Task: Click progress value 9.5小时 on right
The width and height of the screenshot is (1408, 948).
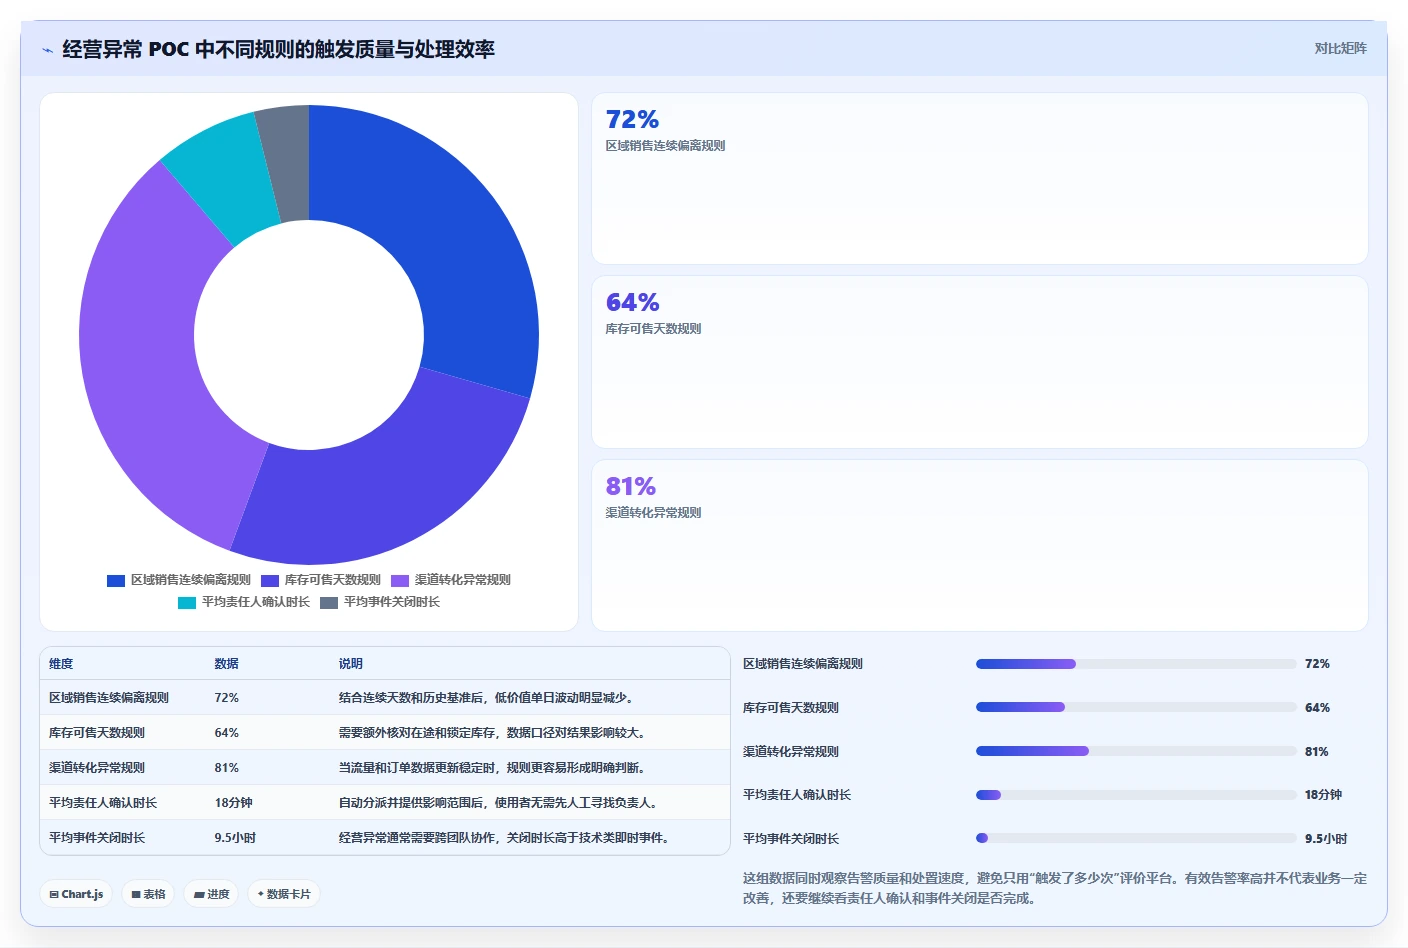Action: (x=1326, y=839)
